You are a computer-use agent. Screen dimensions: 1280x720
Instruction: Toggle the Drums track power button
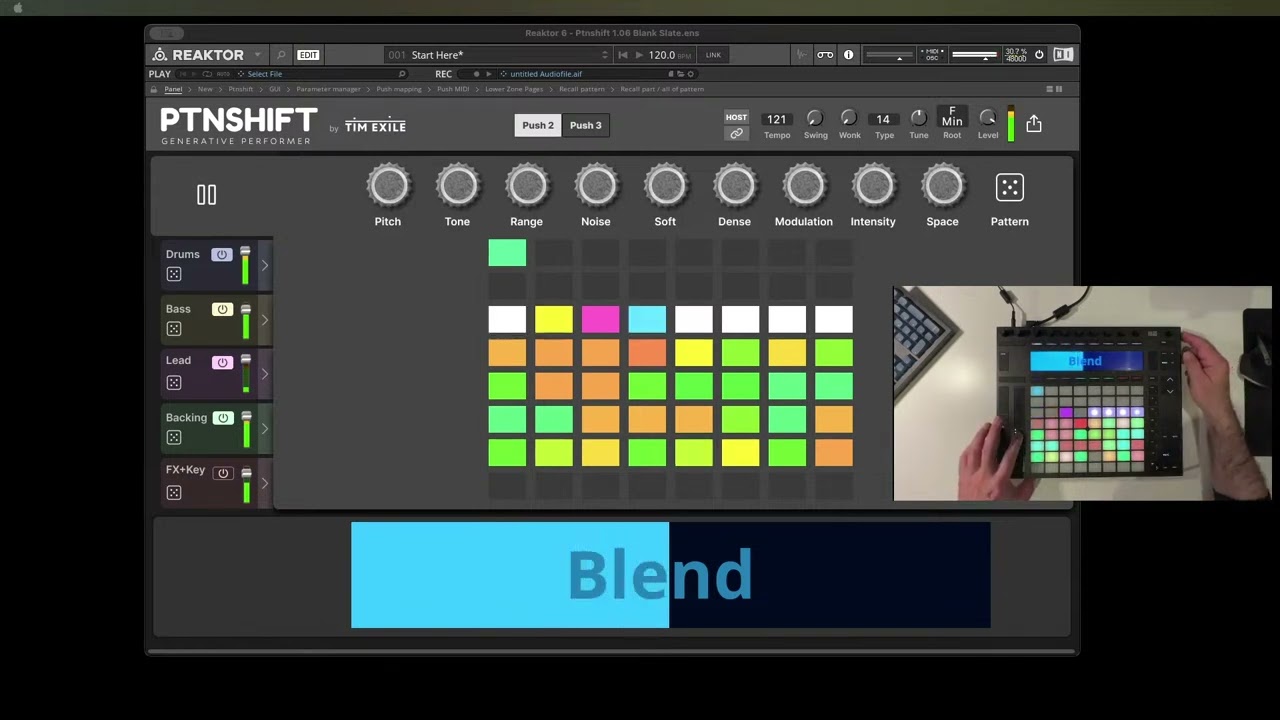(222, 255)
